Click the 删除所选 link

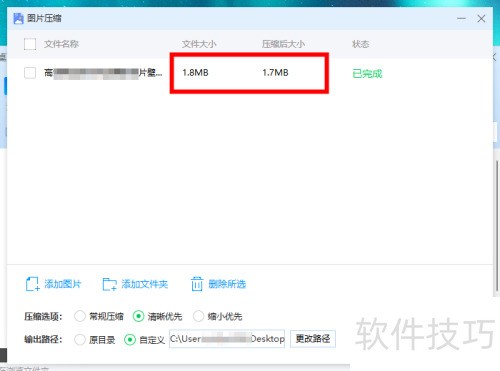point(227,284)
